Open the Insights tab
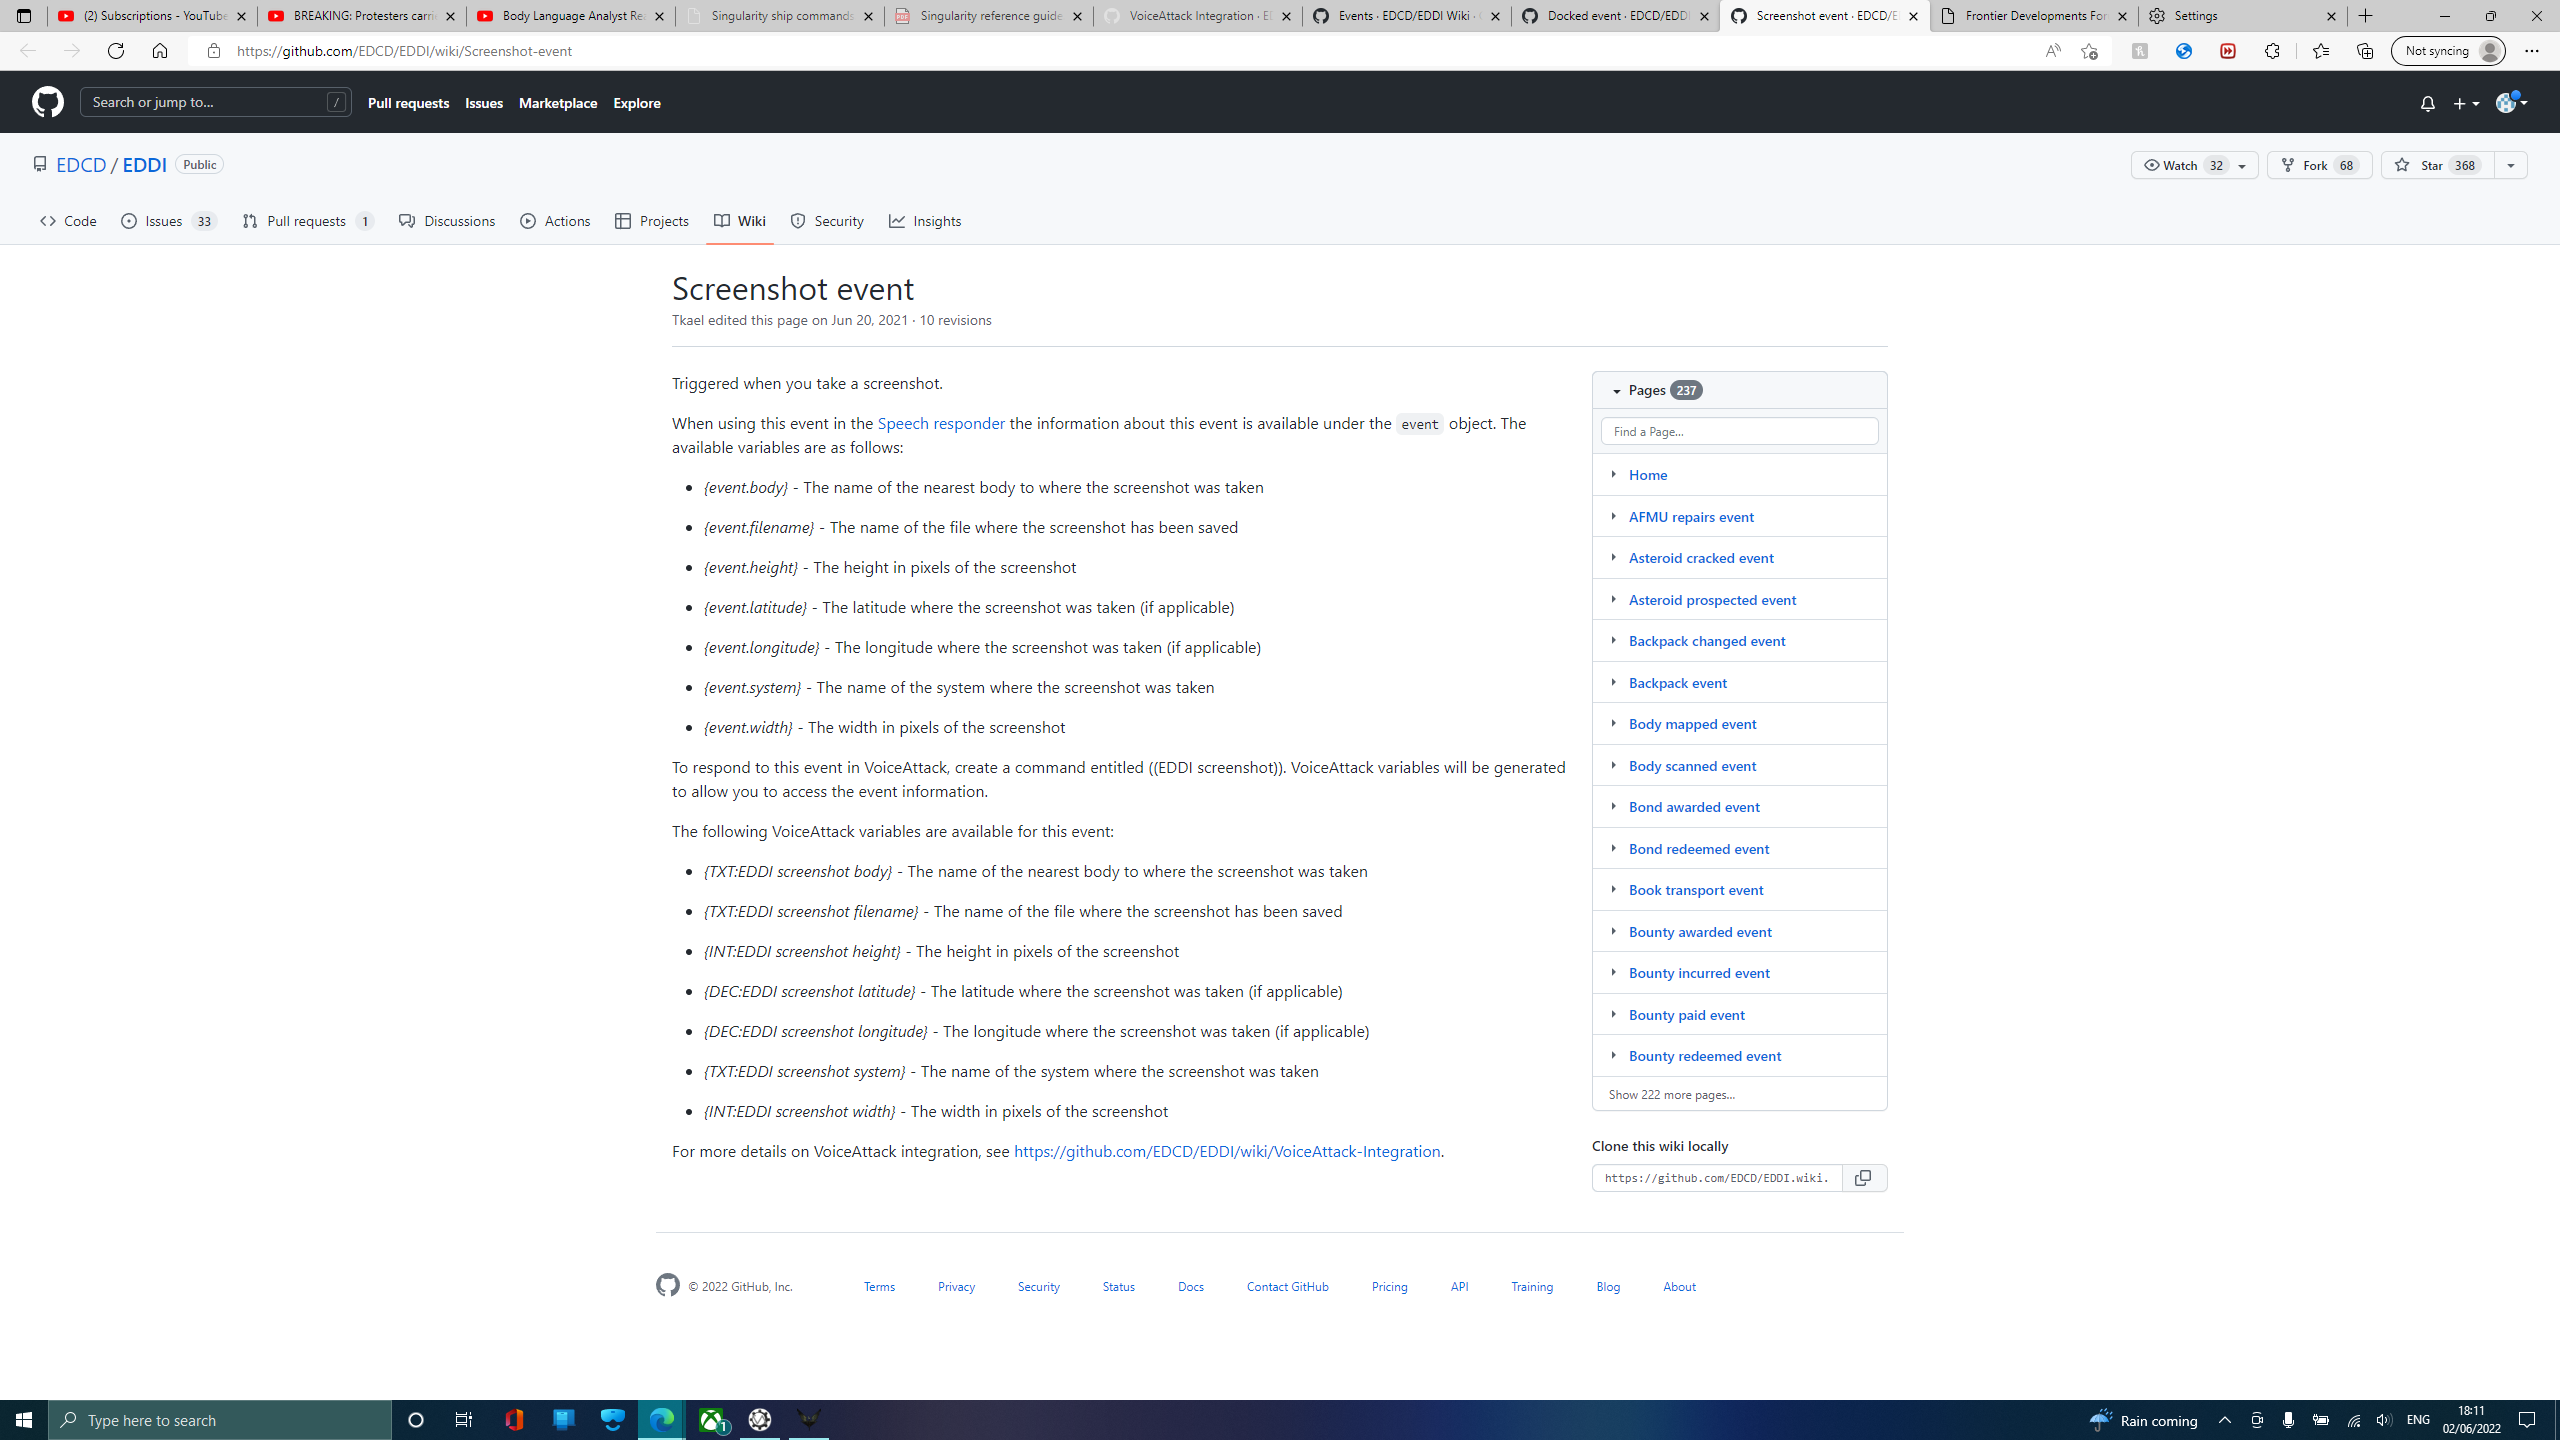The image size is (2560, 1440). [x=925, y=221]
